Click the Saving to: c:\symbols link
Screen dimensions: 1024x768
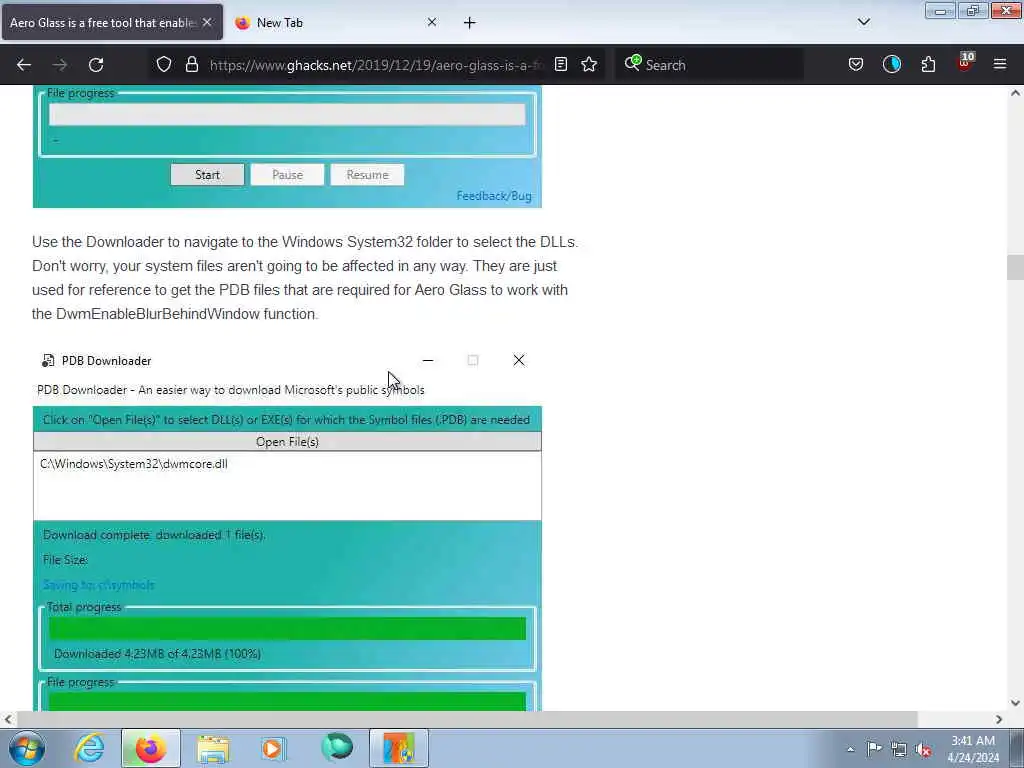pos(99,584)
